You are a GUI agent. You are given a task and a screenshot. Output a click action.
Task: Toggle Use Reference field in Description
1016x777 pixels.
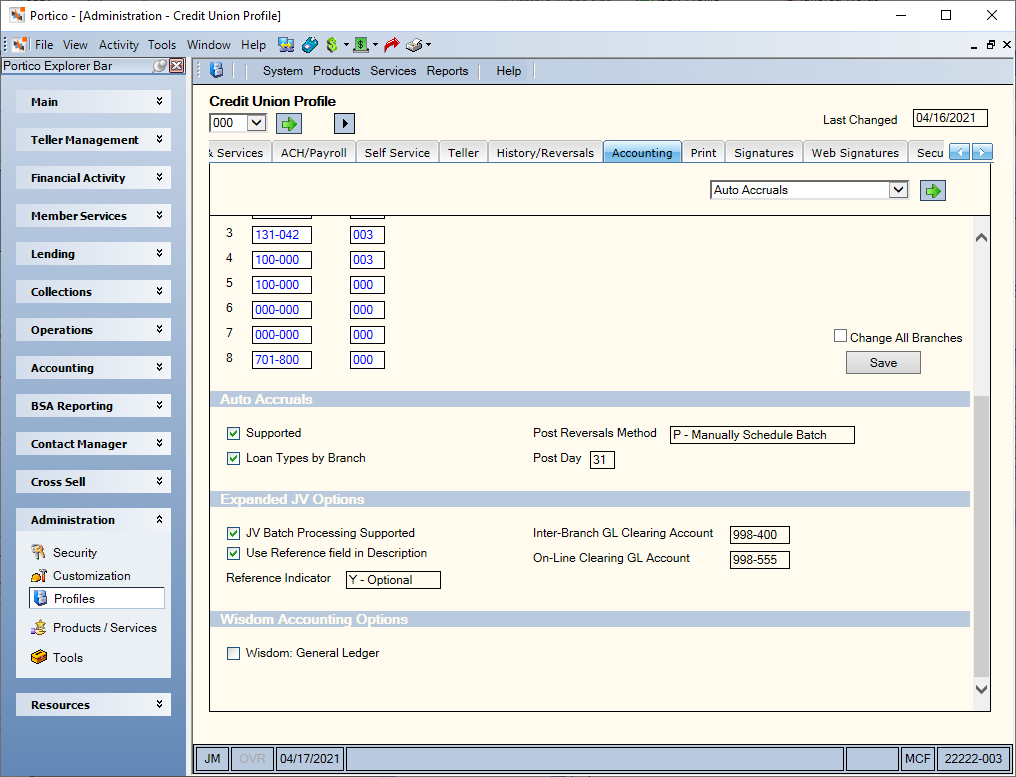(233, 553)
